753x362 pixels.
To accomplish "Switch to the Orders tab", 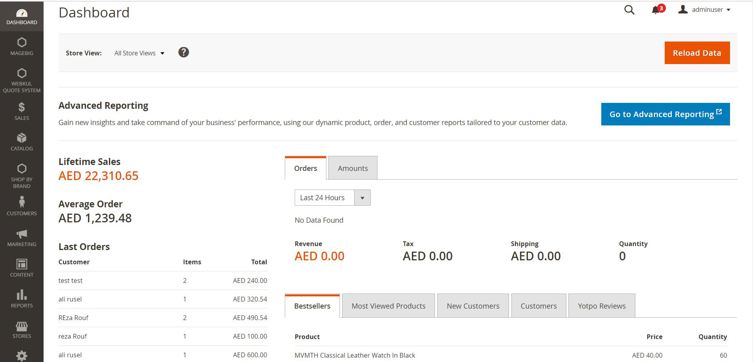I will 305,168.
